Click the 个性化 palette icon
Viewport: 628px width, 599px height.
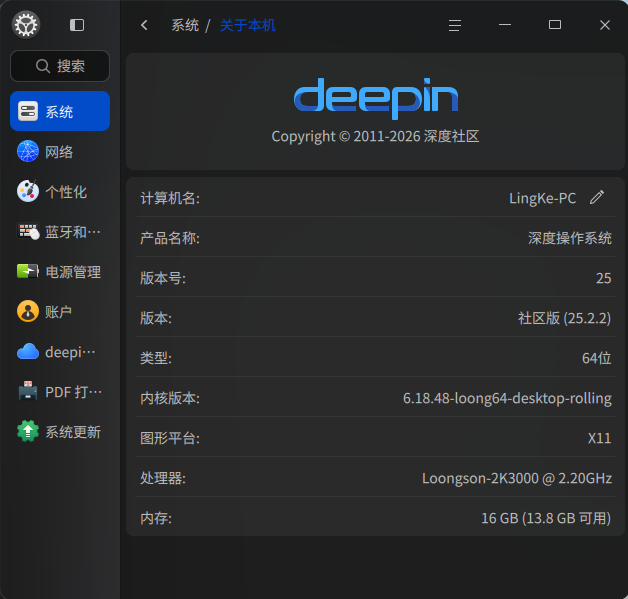(x=28, y=191)
